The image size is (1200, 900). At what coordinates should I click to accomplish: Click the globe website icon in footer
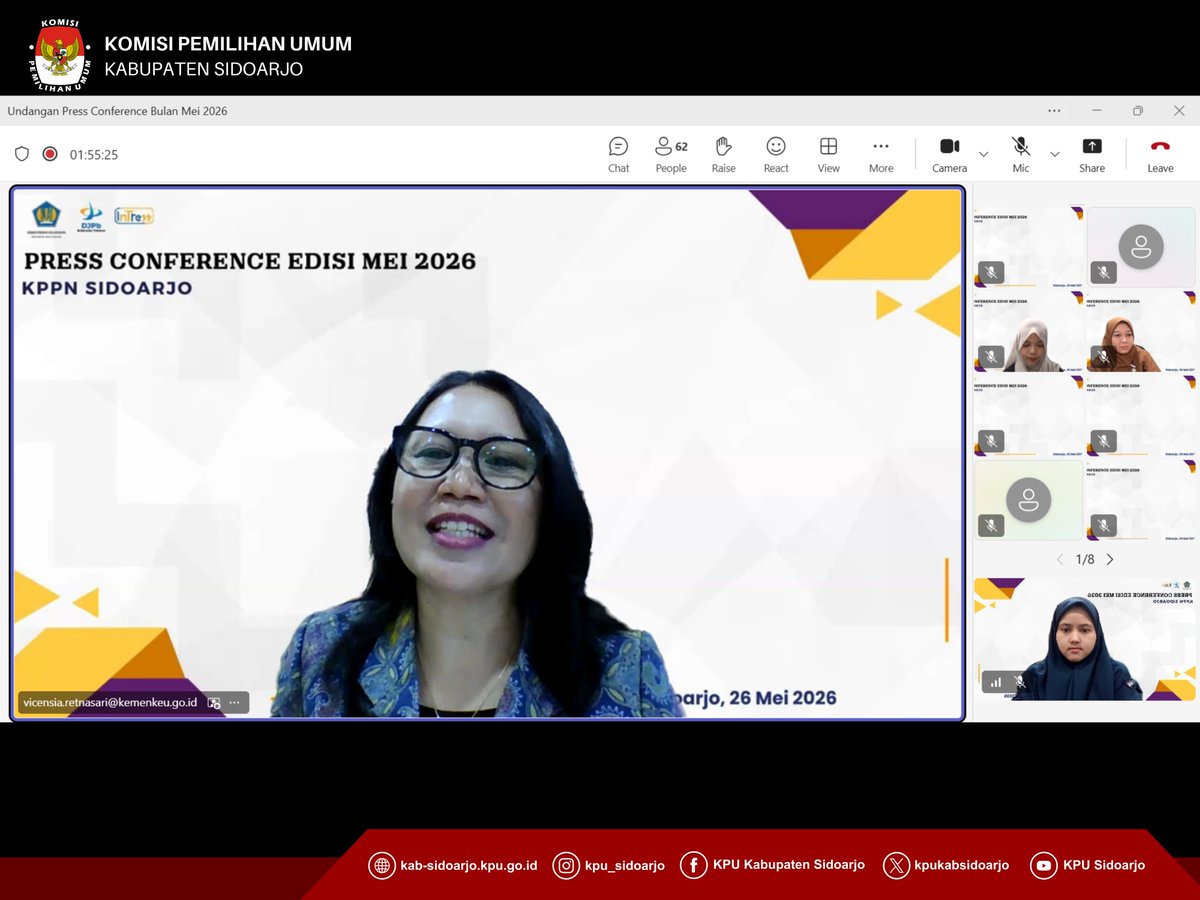click(382, 866)
